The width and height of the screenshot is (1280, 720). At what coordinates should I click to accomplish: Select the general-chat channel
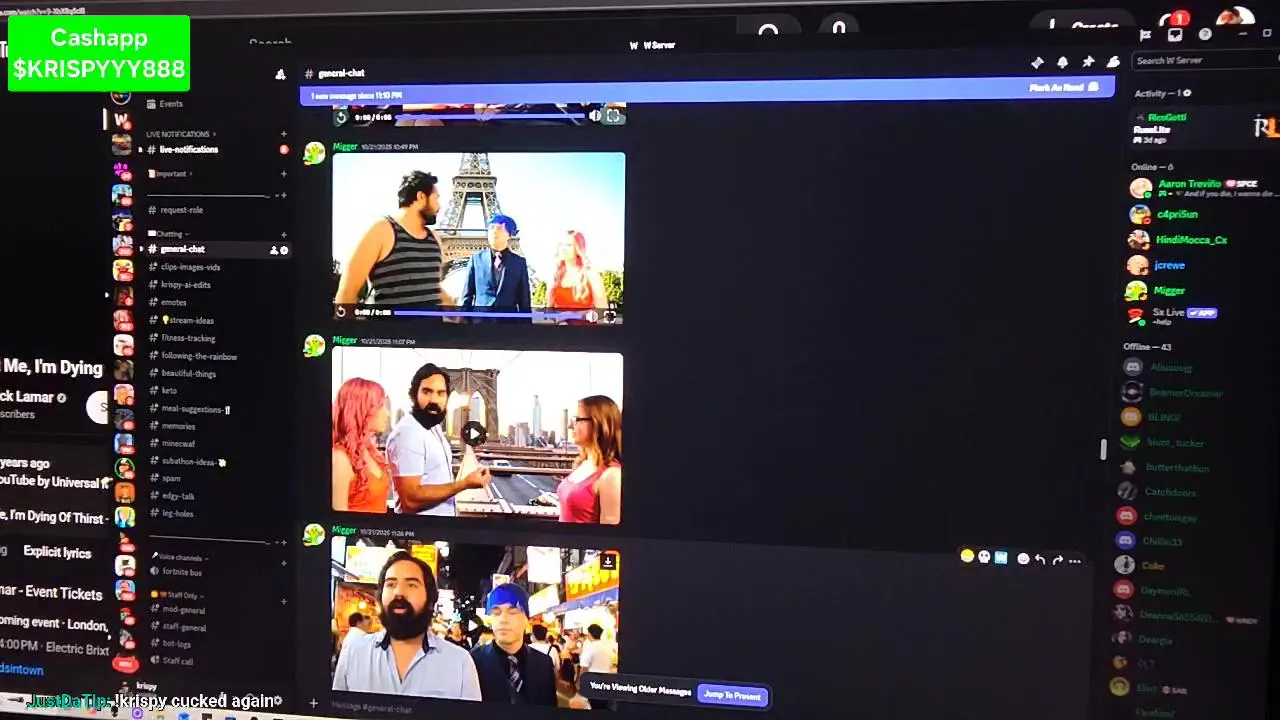point(182,249)
